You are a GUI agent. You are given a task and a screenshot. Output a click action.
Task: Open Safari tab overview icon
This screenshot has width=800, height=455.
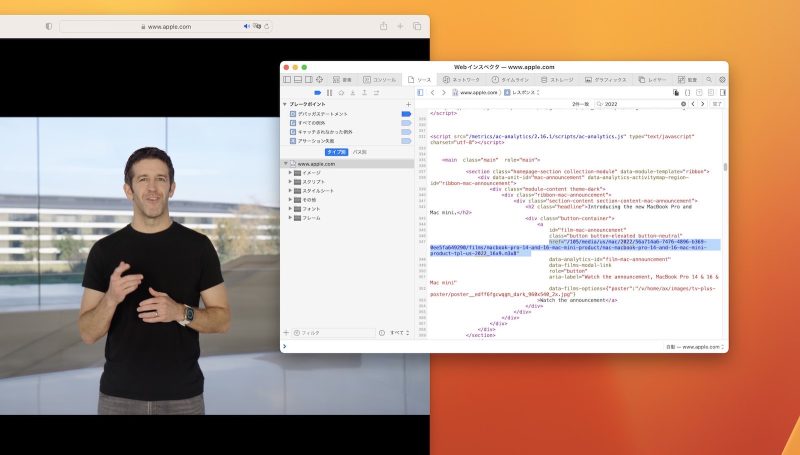click(418, 26)
